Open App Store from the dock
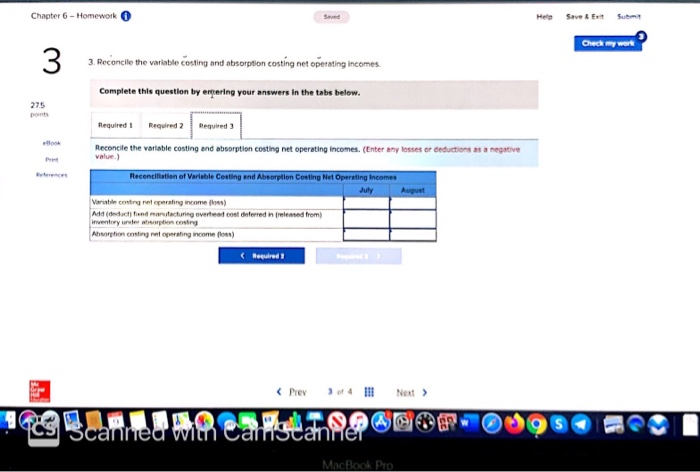 pyautogui.click(x=381, y=422)
